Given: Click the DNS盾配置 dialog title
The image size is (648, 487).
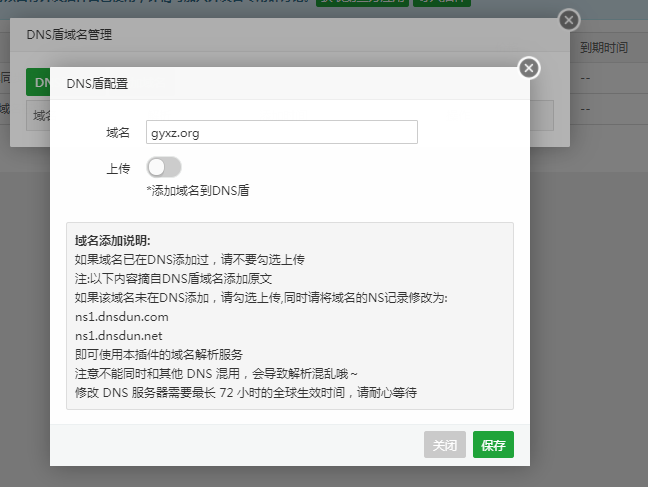Looking at the screenshot, I should pos(97,84).
